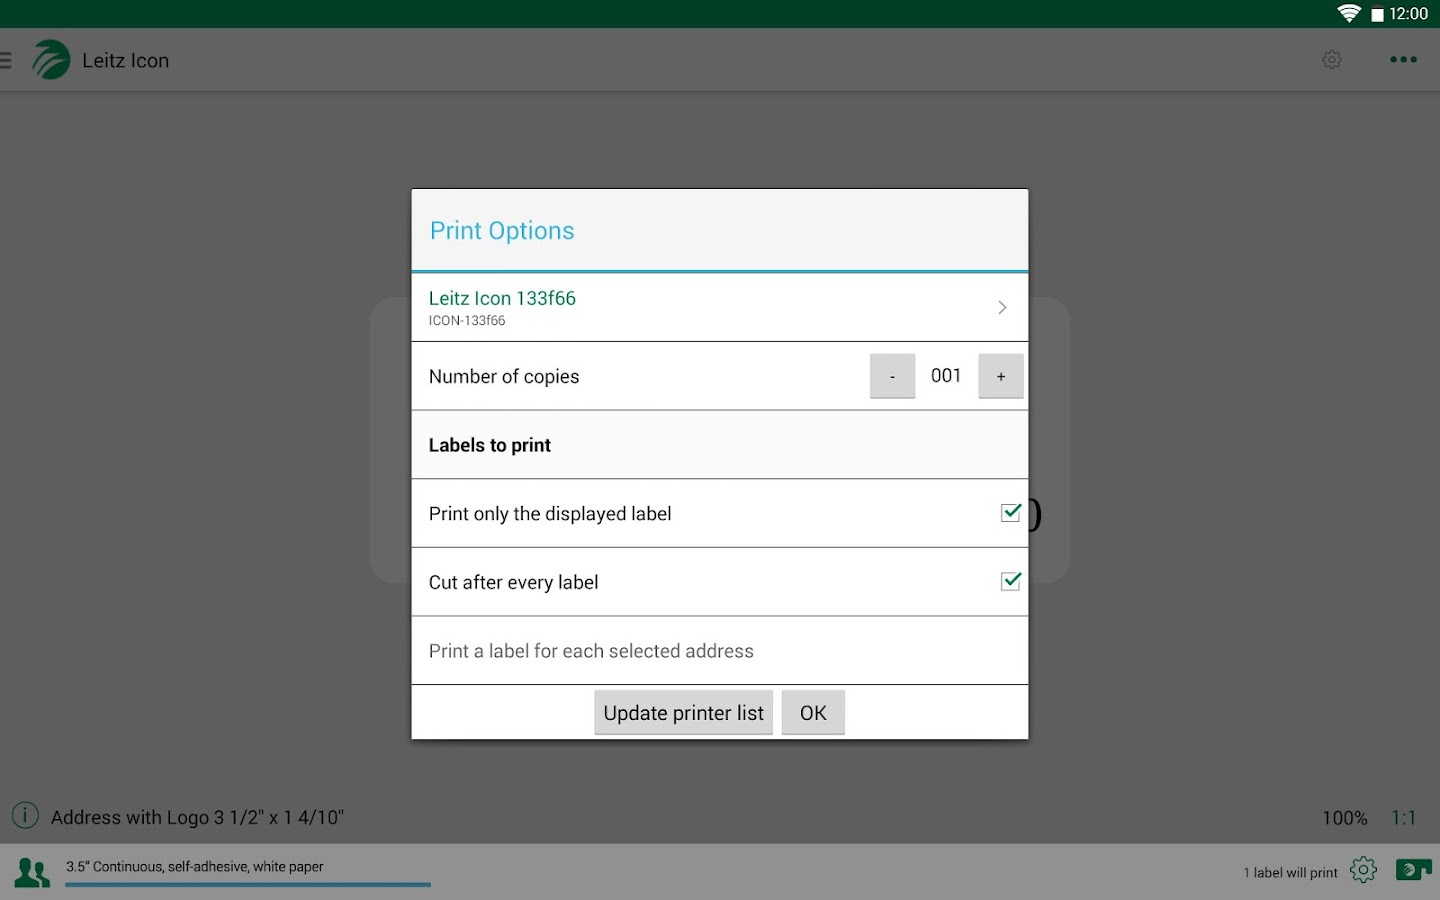Open the Leitz Icon navigation menu
1440x900 pixels.
pos(7,60)
